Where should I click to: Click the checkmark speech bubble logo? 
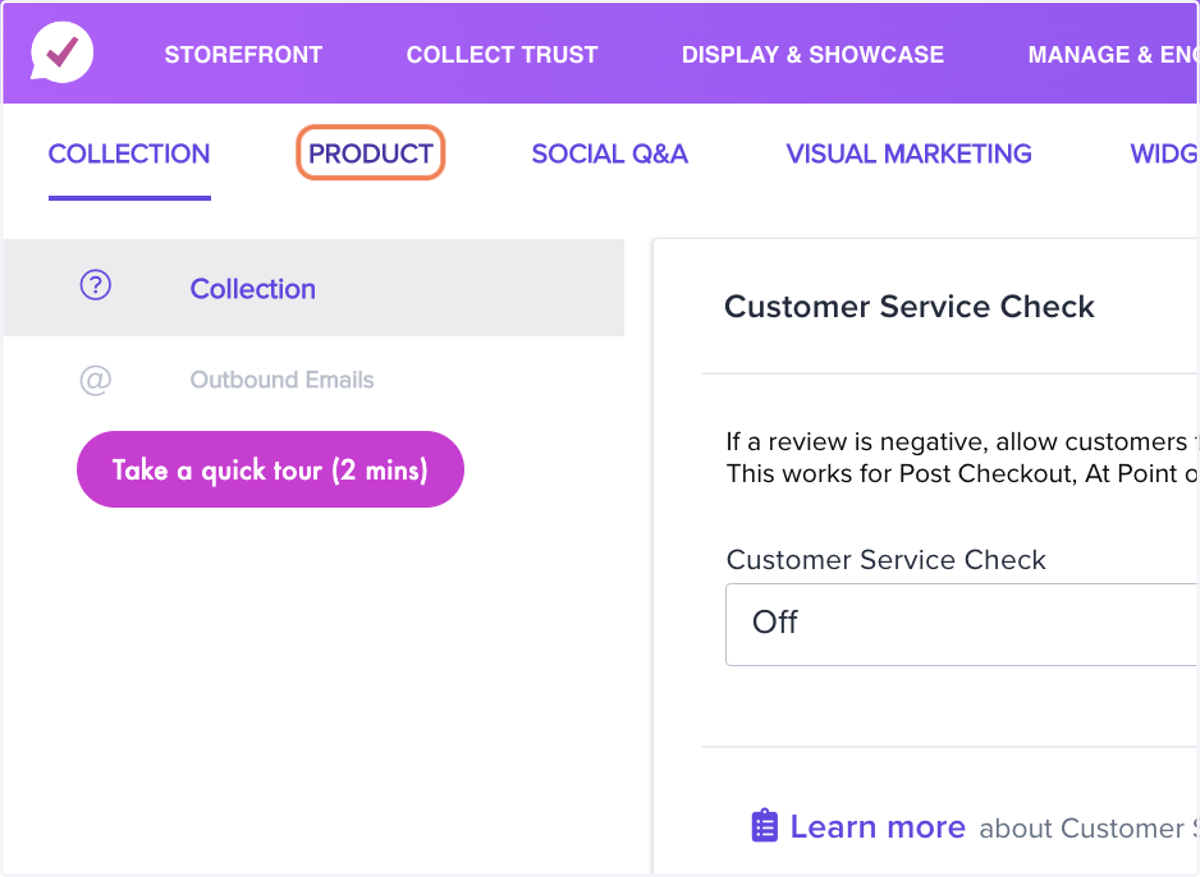(62, 52)
